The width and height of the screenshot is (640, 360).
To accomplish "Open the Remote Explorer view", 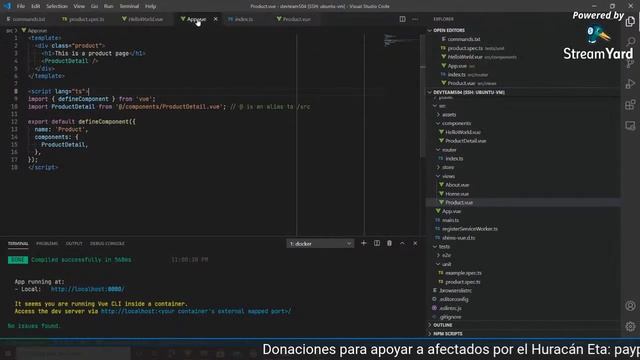I will pos(630,125).
